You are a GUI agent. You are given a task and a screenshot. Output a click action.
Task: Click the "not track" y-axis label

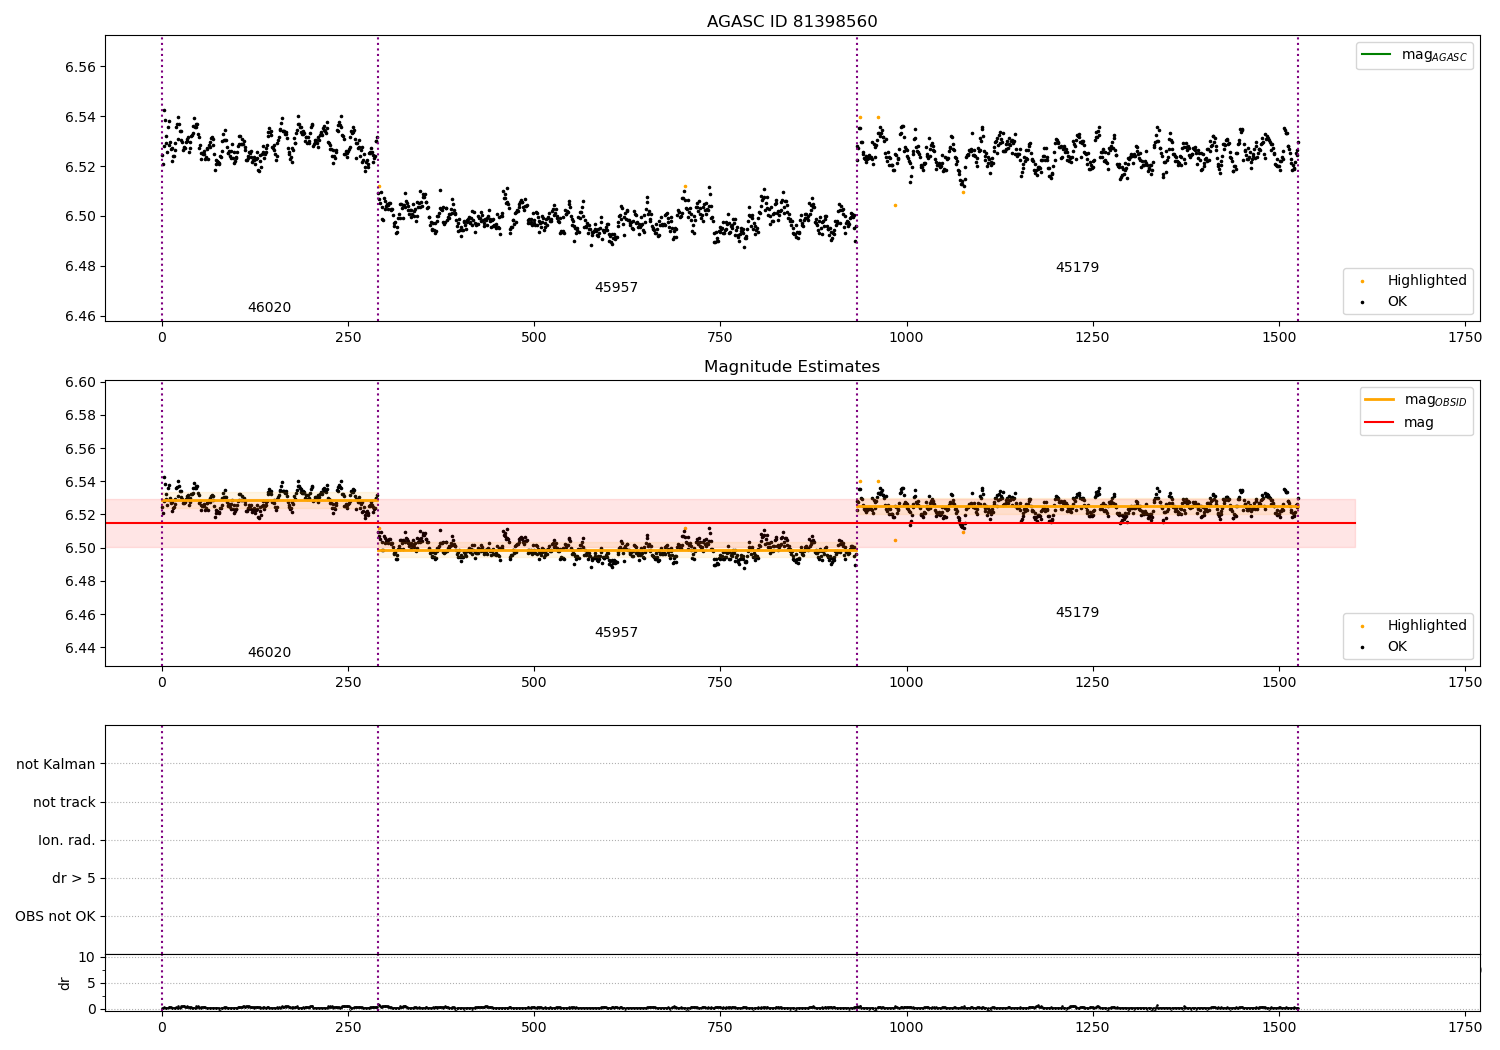(64, 803)
